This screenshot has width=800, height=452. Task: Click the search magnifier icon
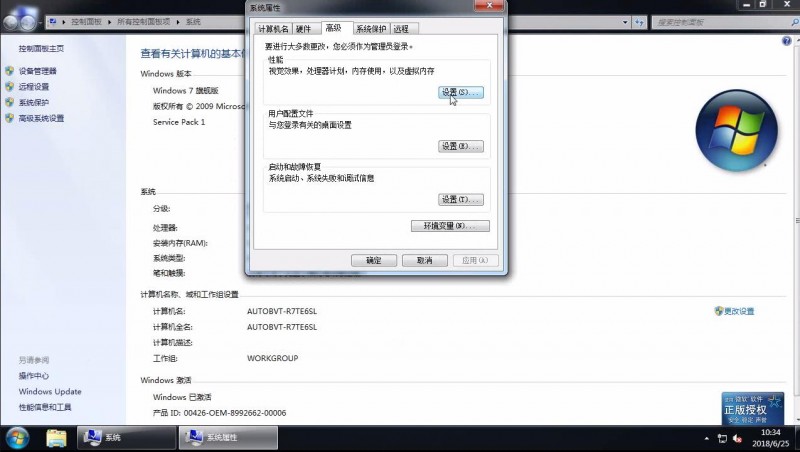point(795,22)
